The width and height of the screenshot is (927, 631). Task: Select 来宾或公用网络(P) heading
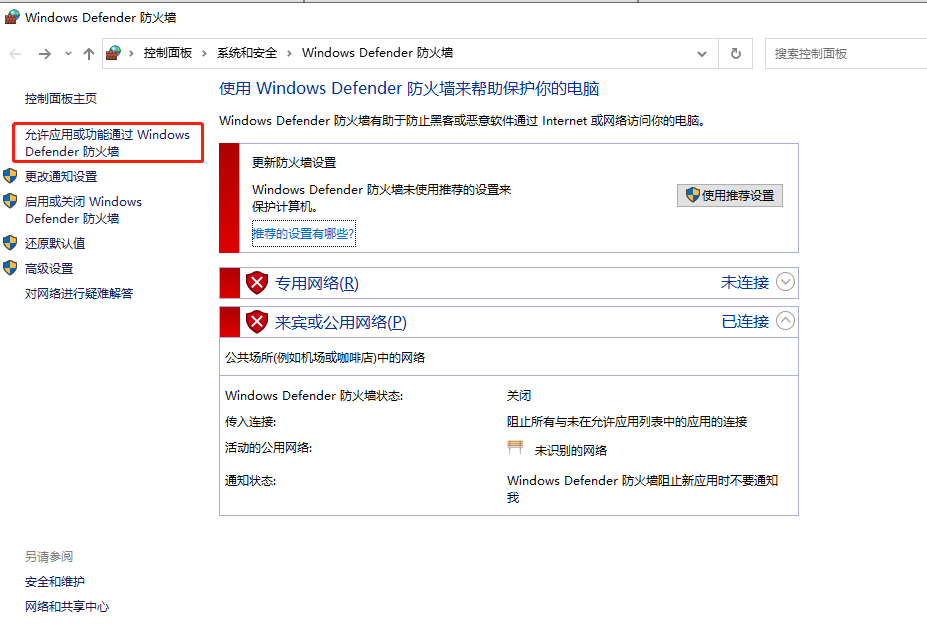click(341, 322)
